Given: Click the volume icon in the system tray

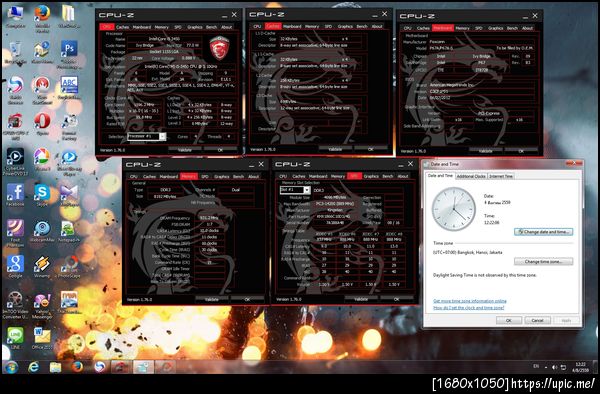Looking at the screenshot, I should tap(554, 368).
